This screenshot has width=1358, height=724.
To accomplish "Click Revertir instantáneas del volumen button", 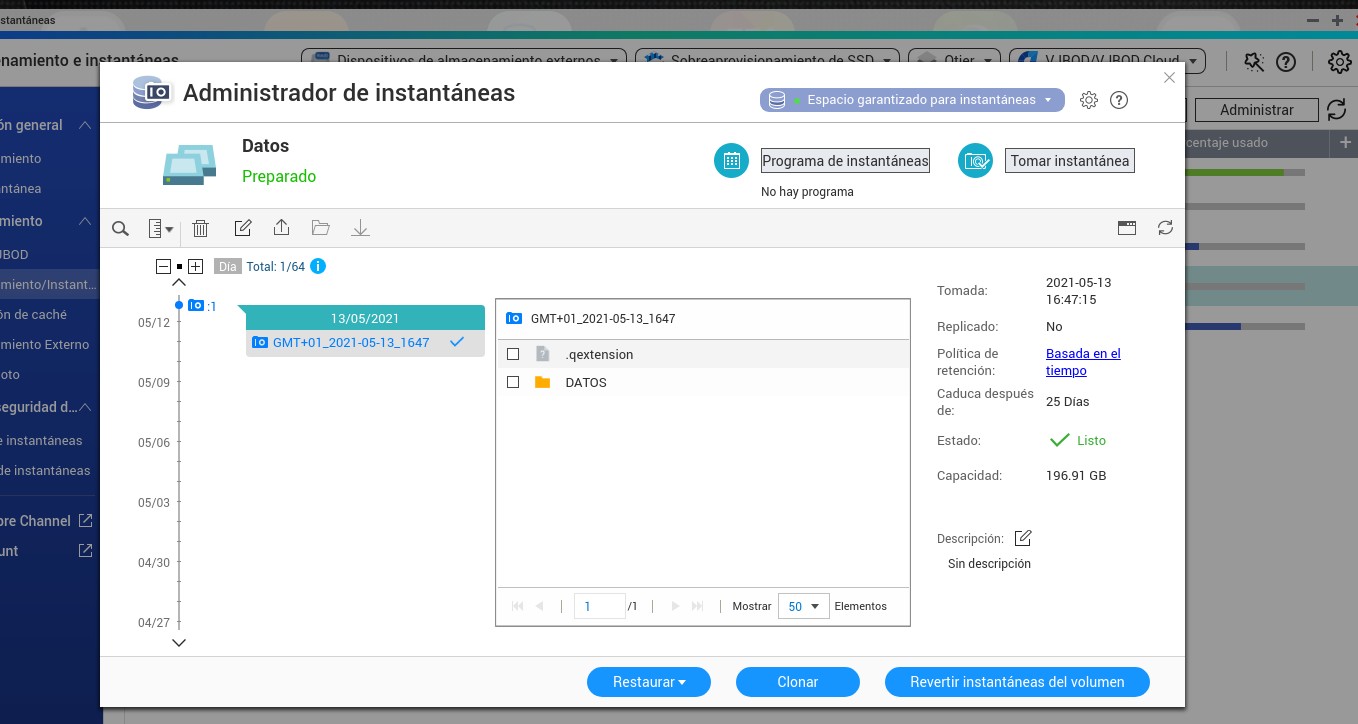I will tap(1017, 682).
